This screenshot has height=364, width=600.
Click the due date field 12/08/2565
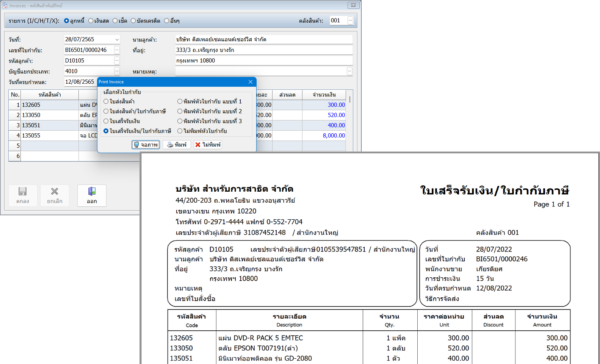(80, 82)
